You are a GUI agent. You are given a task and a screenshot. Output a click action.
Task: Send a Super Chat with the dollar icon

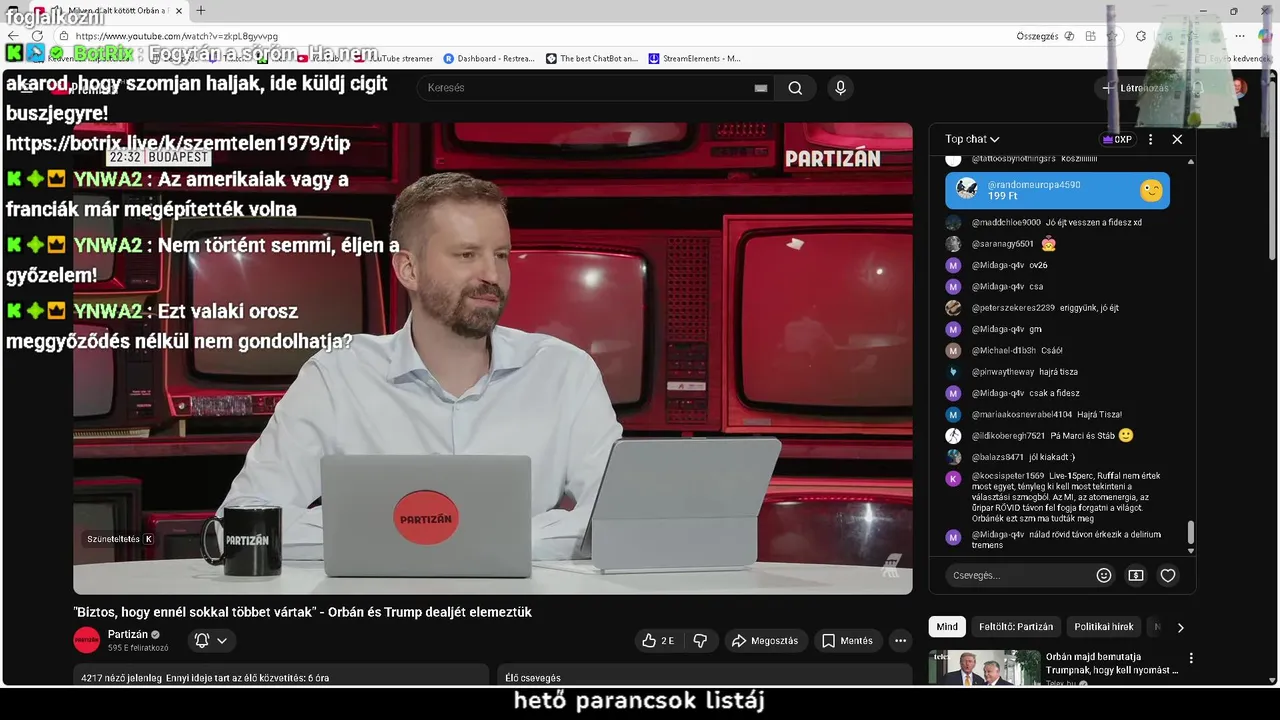click(x=1136, y=575)
